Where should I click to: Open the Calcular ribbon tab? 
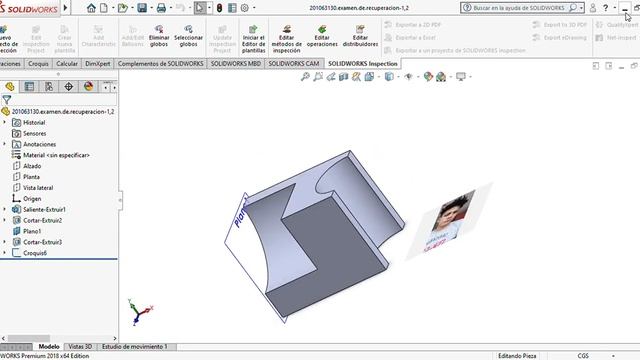(x=67, y=64)
